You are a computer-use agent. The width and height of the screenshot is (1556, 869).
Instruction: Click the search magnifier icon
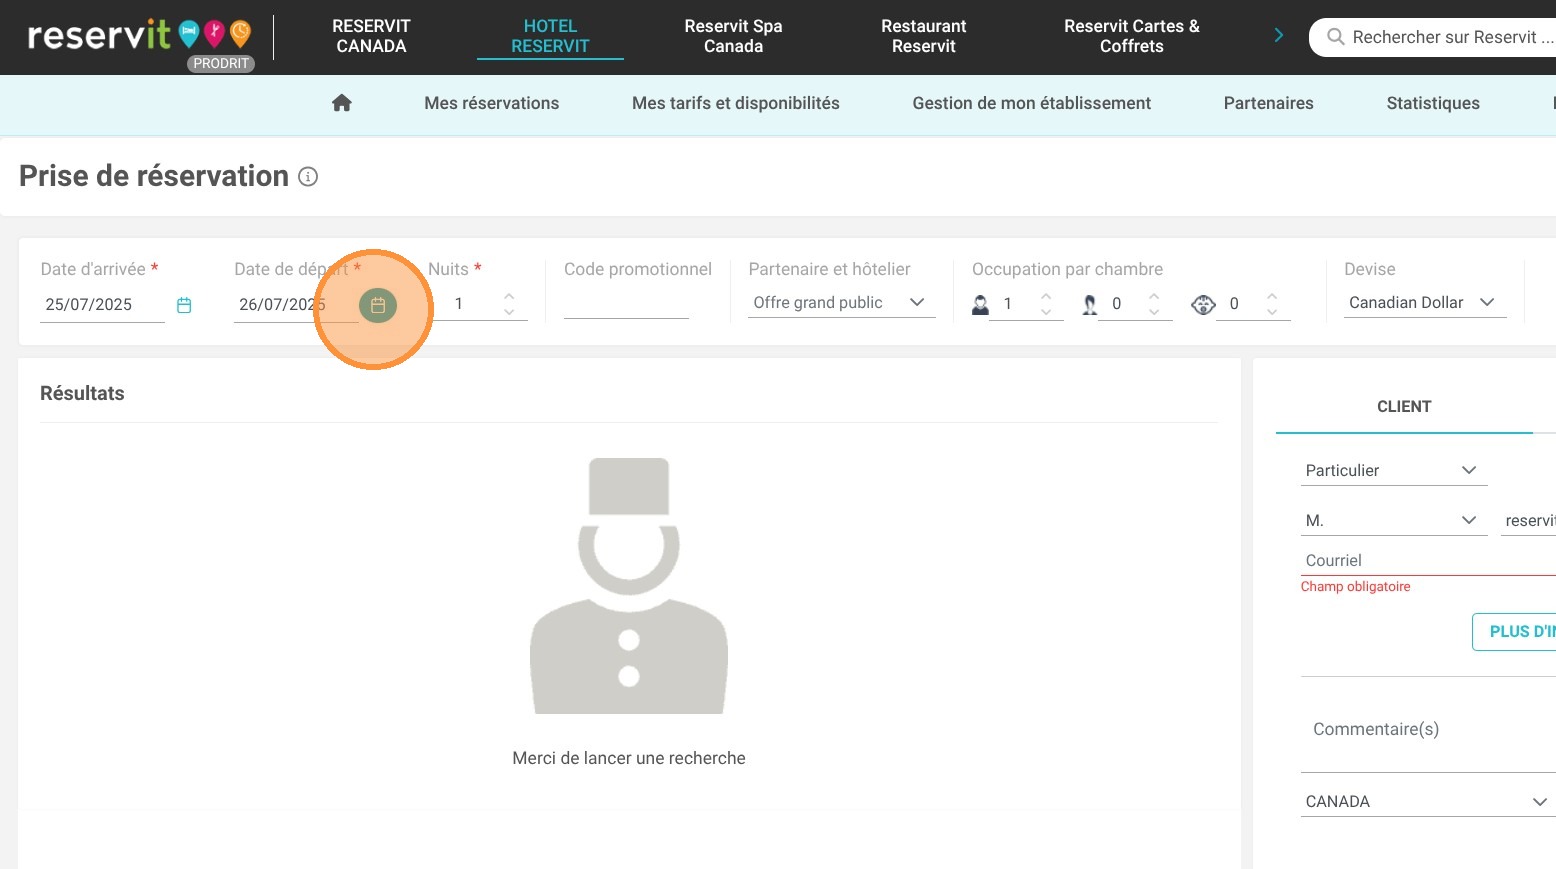click(1335, 37)
